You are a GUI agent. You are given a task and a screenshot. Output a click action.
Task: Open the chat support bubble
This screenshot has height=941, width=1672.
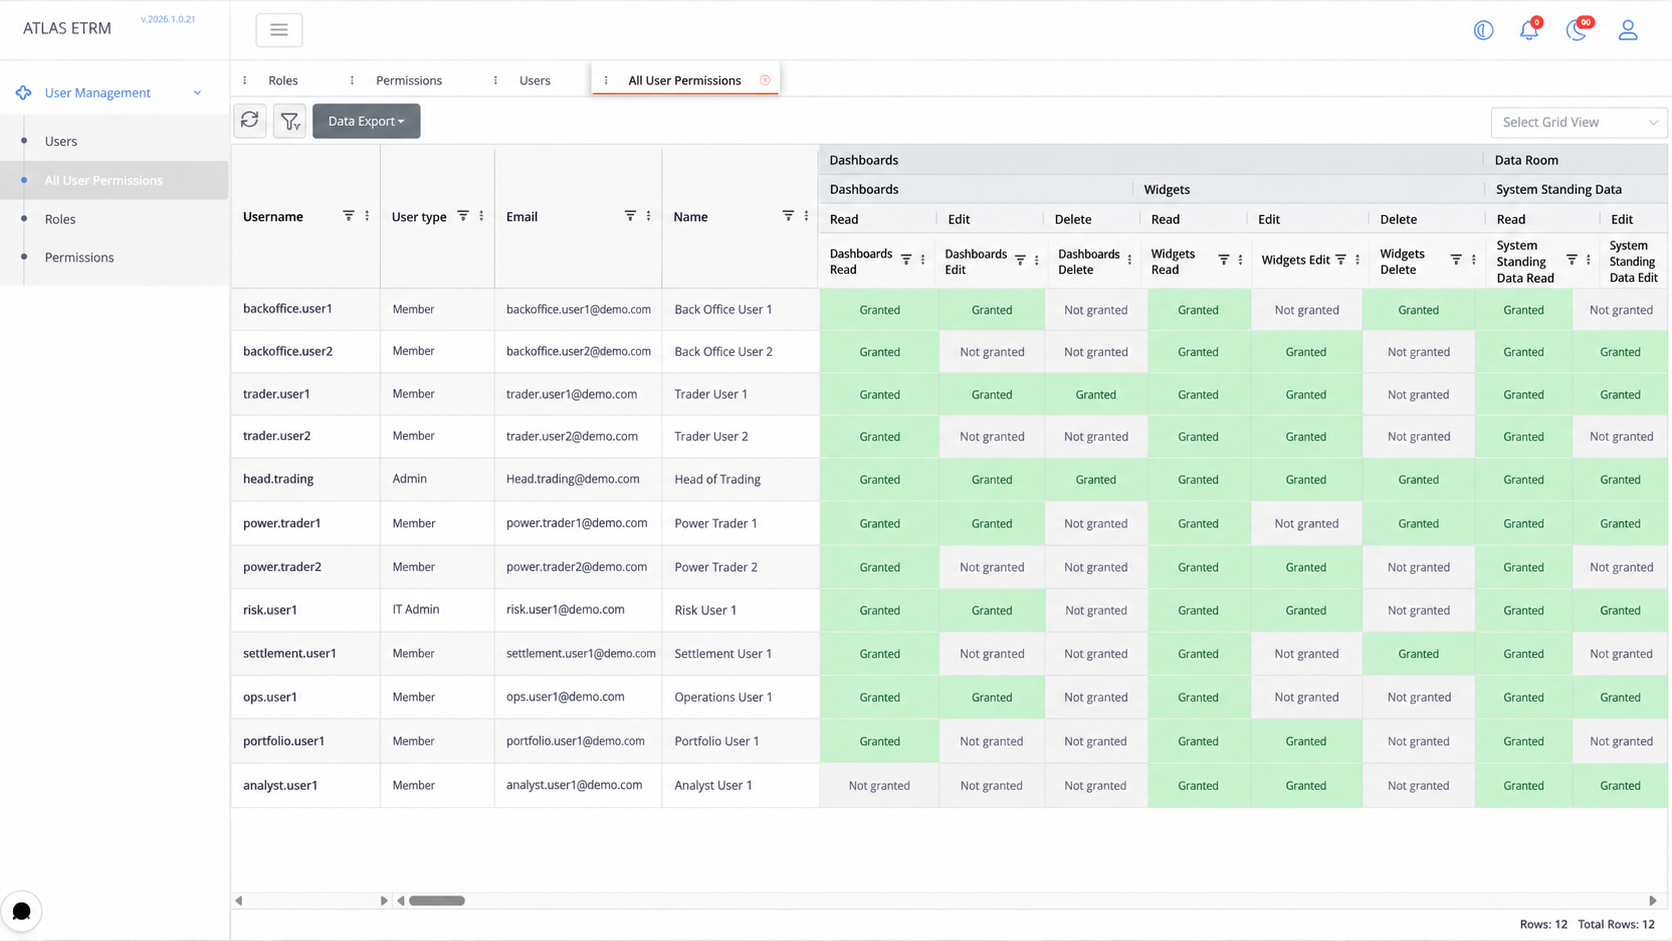pyautogui.click(x=21, y=911)
